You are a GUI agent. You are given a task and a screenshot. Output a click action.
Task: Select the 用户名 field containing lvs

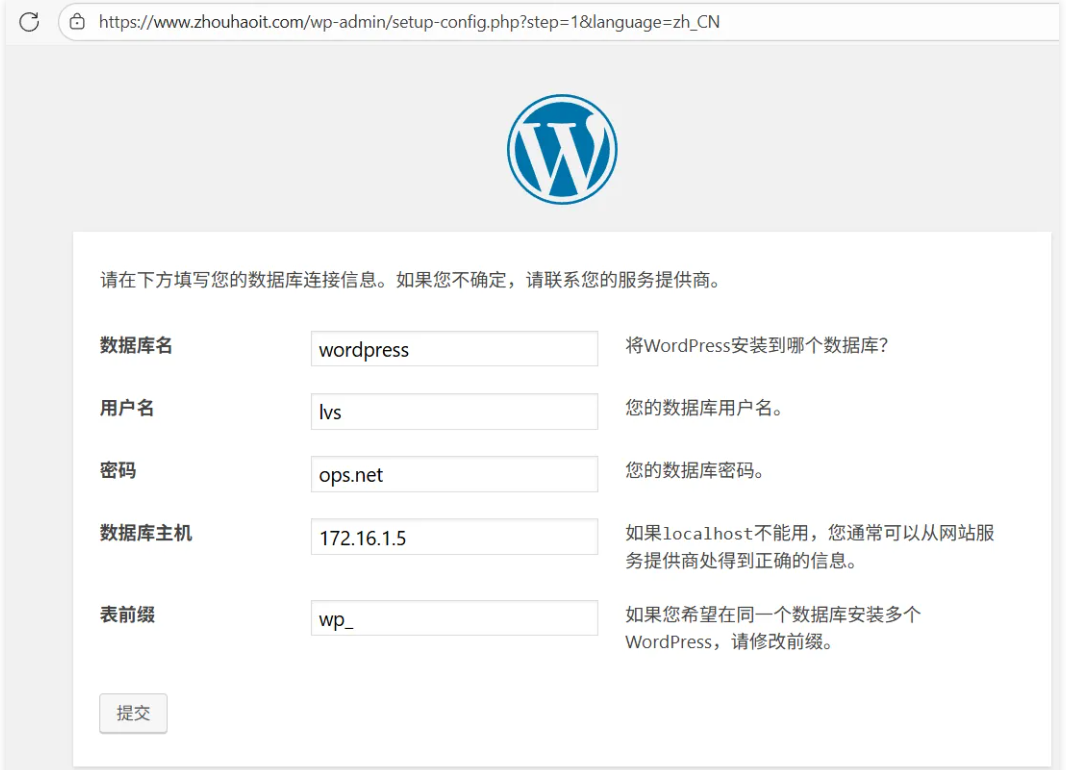[454, 411]
